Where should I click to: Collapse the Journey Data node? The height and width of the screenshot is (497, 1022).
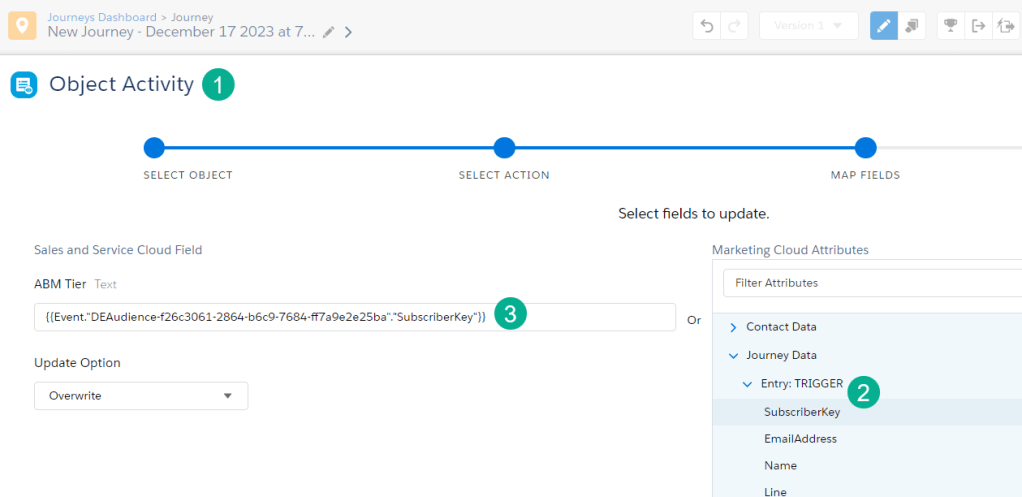[x=733, y=355]
